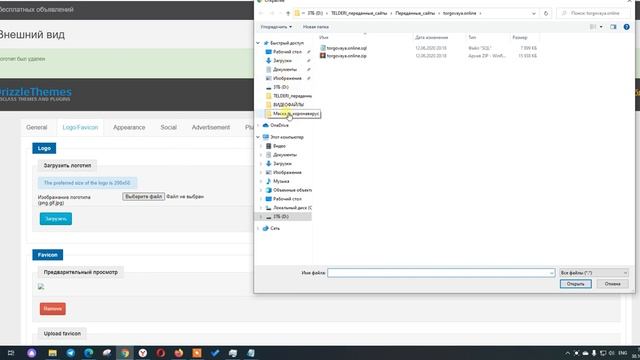Open the view options dropdown arrow
640x360 pixels.
coord(601,27)
